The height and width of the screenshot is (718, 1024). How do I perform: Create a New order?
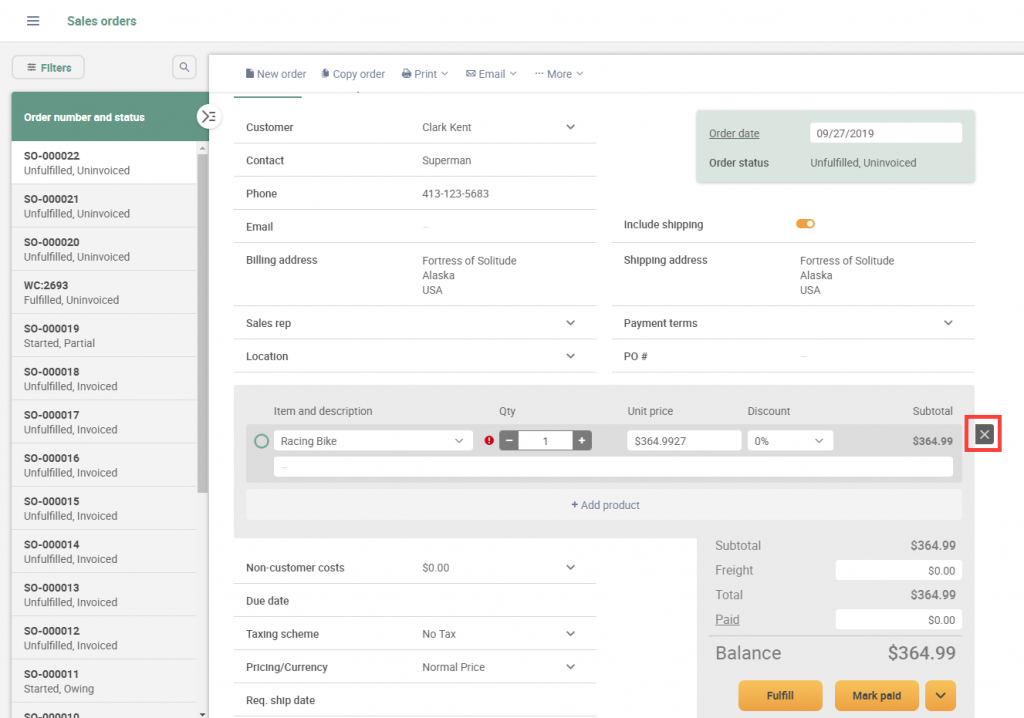click(276, 74)
